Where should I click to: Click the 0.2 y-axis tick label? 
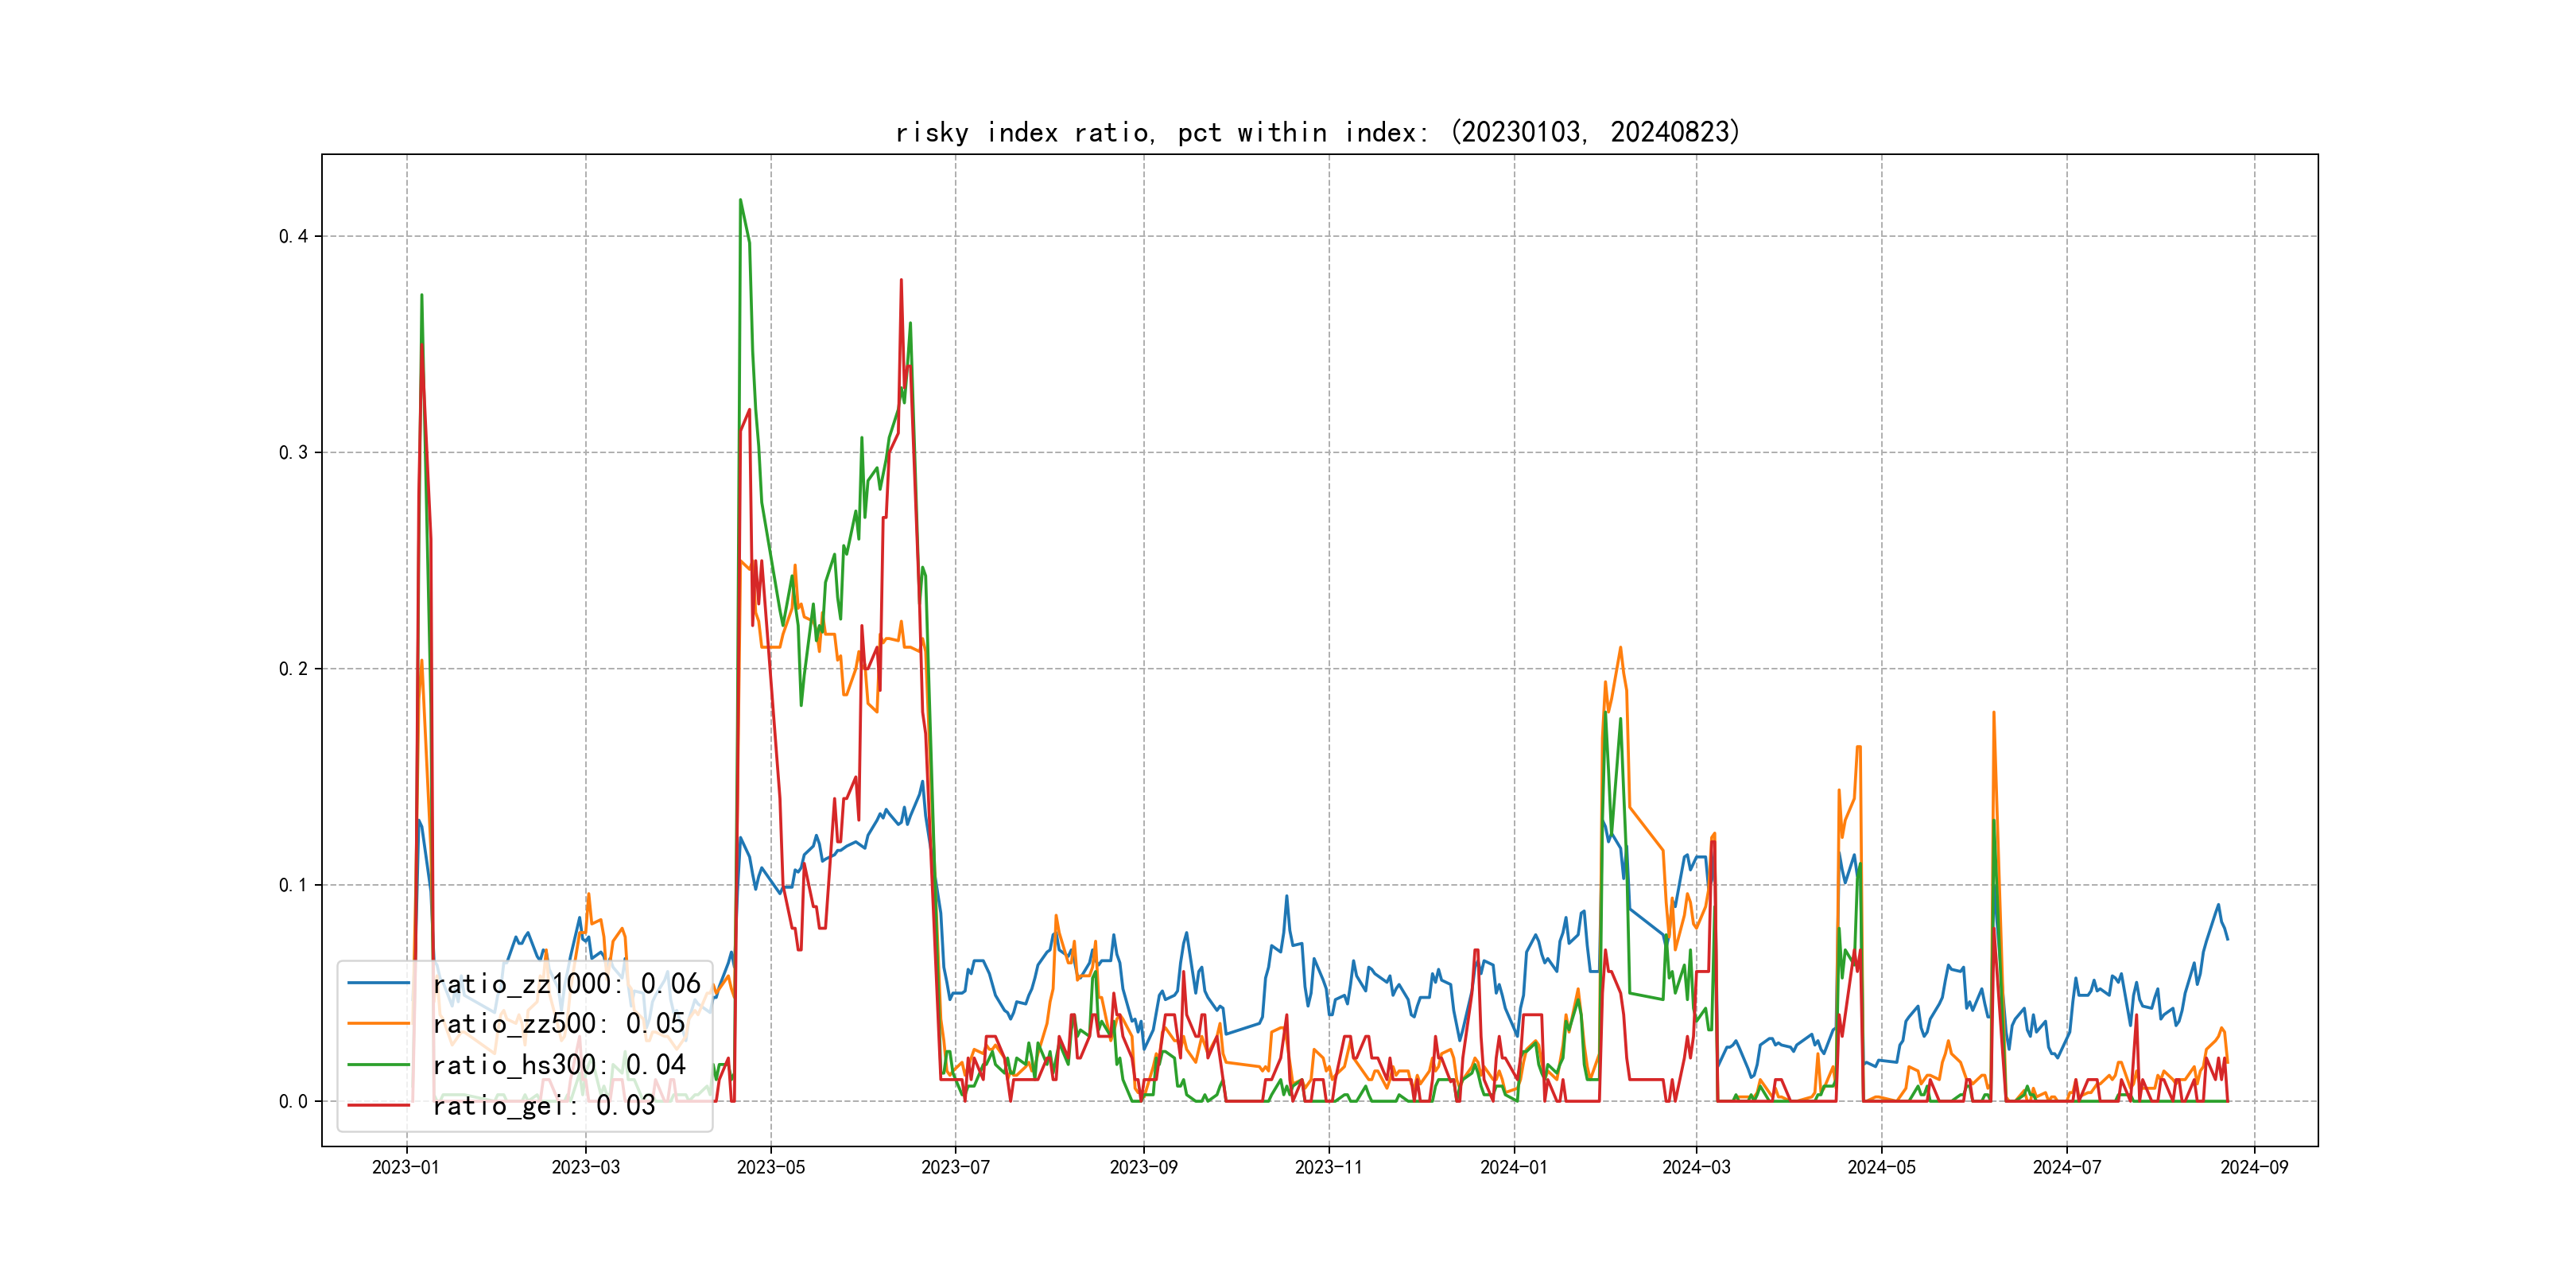pyautogui.click(x=293, y=669)
